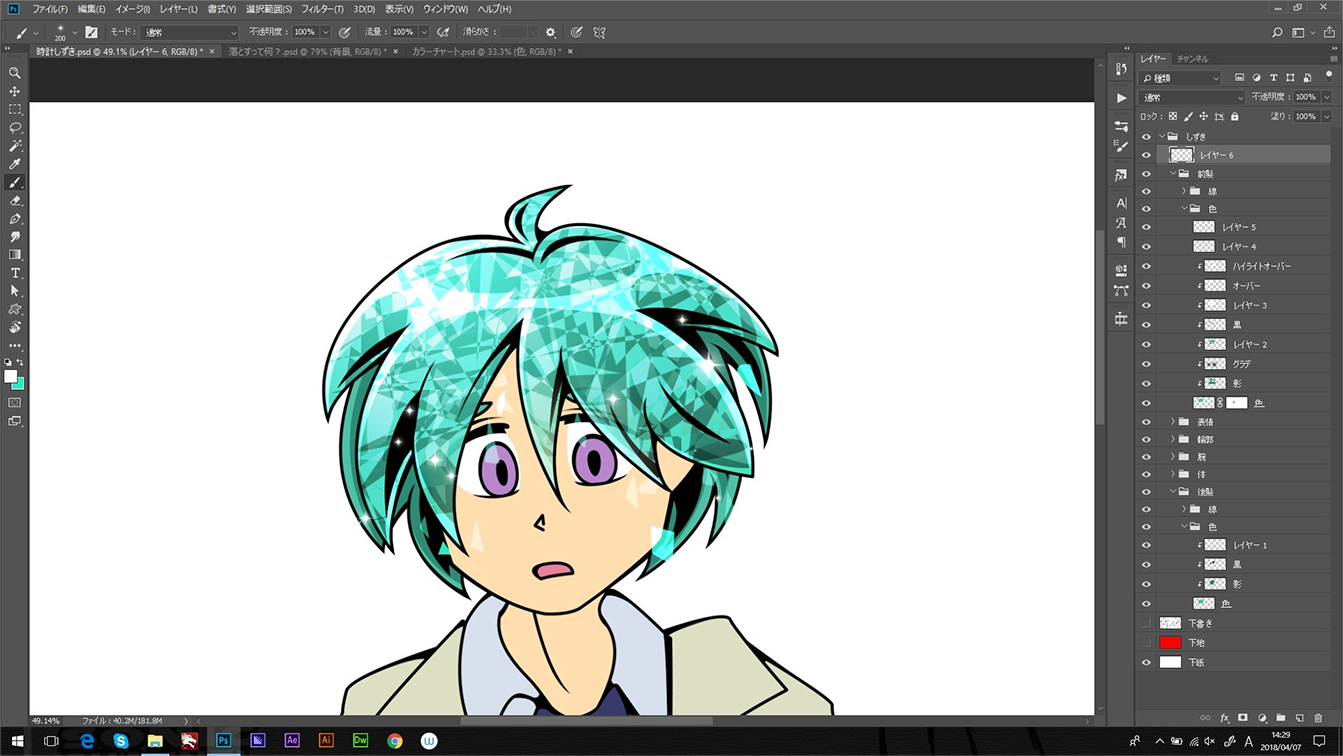Select the Eraser tool
This screenshot has height=756, width=1343.
[14, 201]
